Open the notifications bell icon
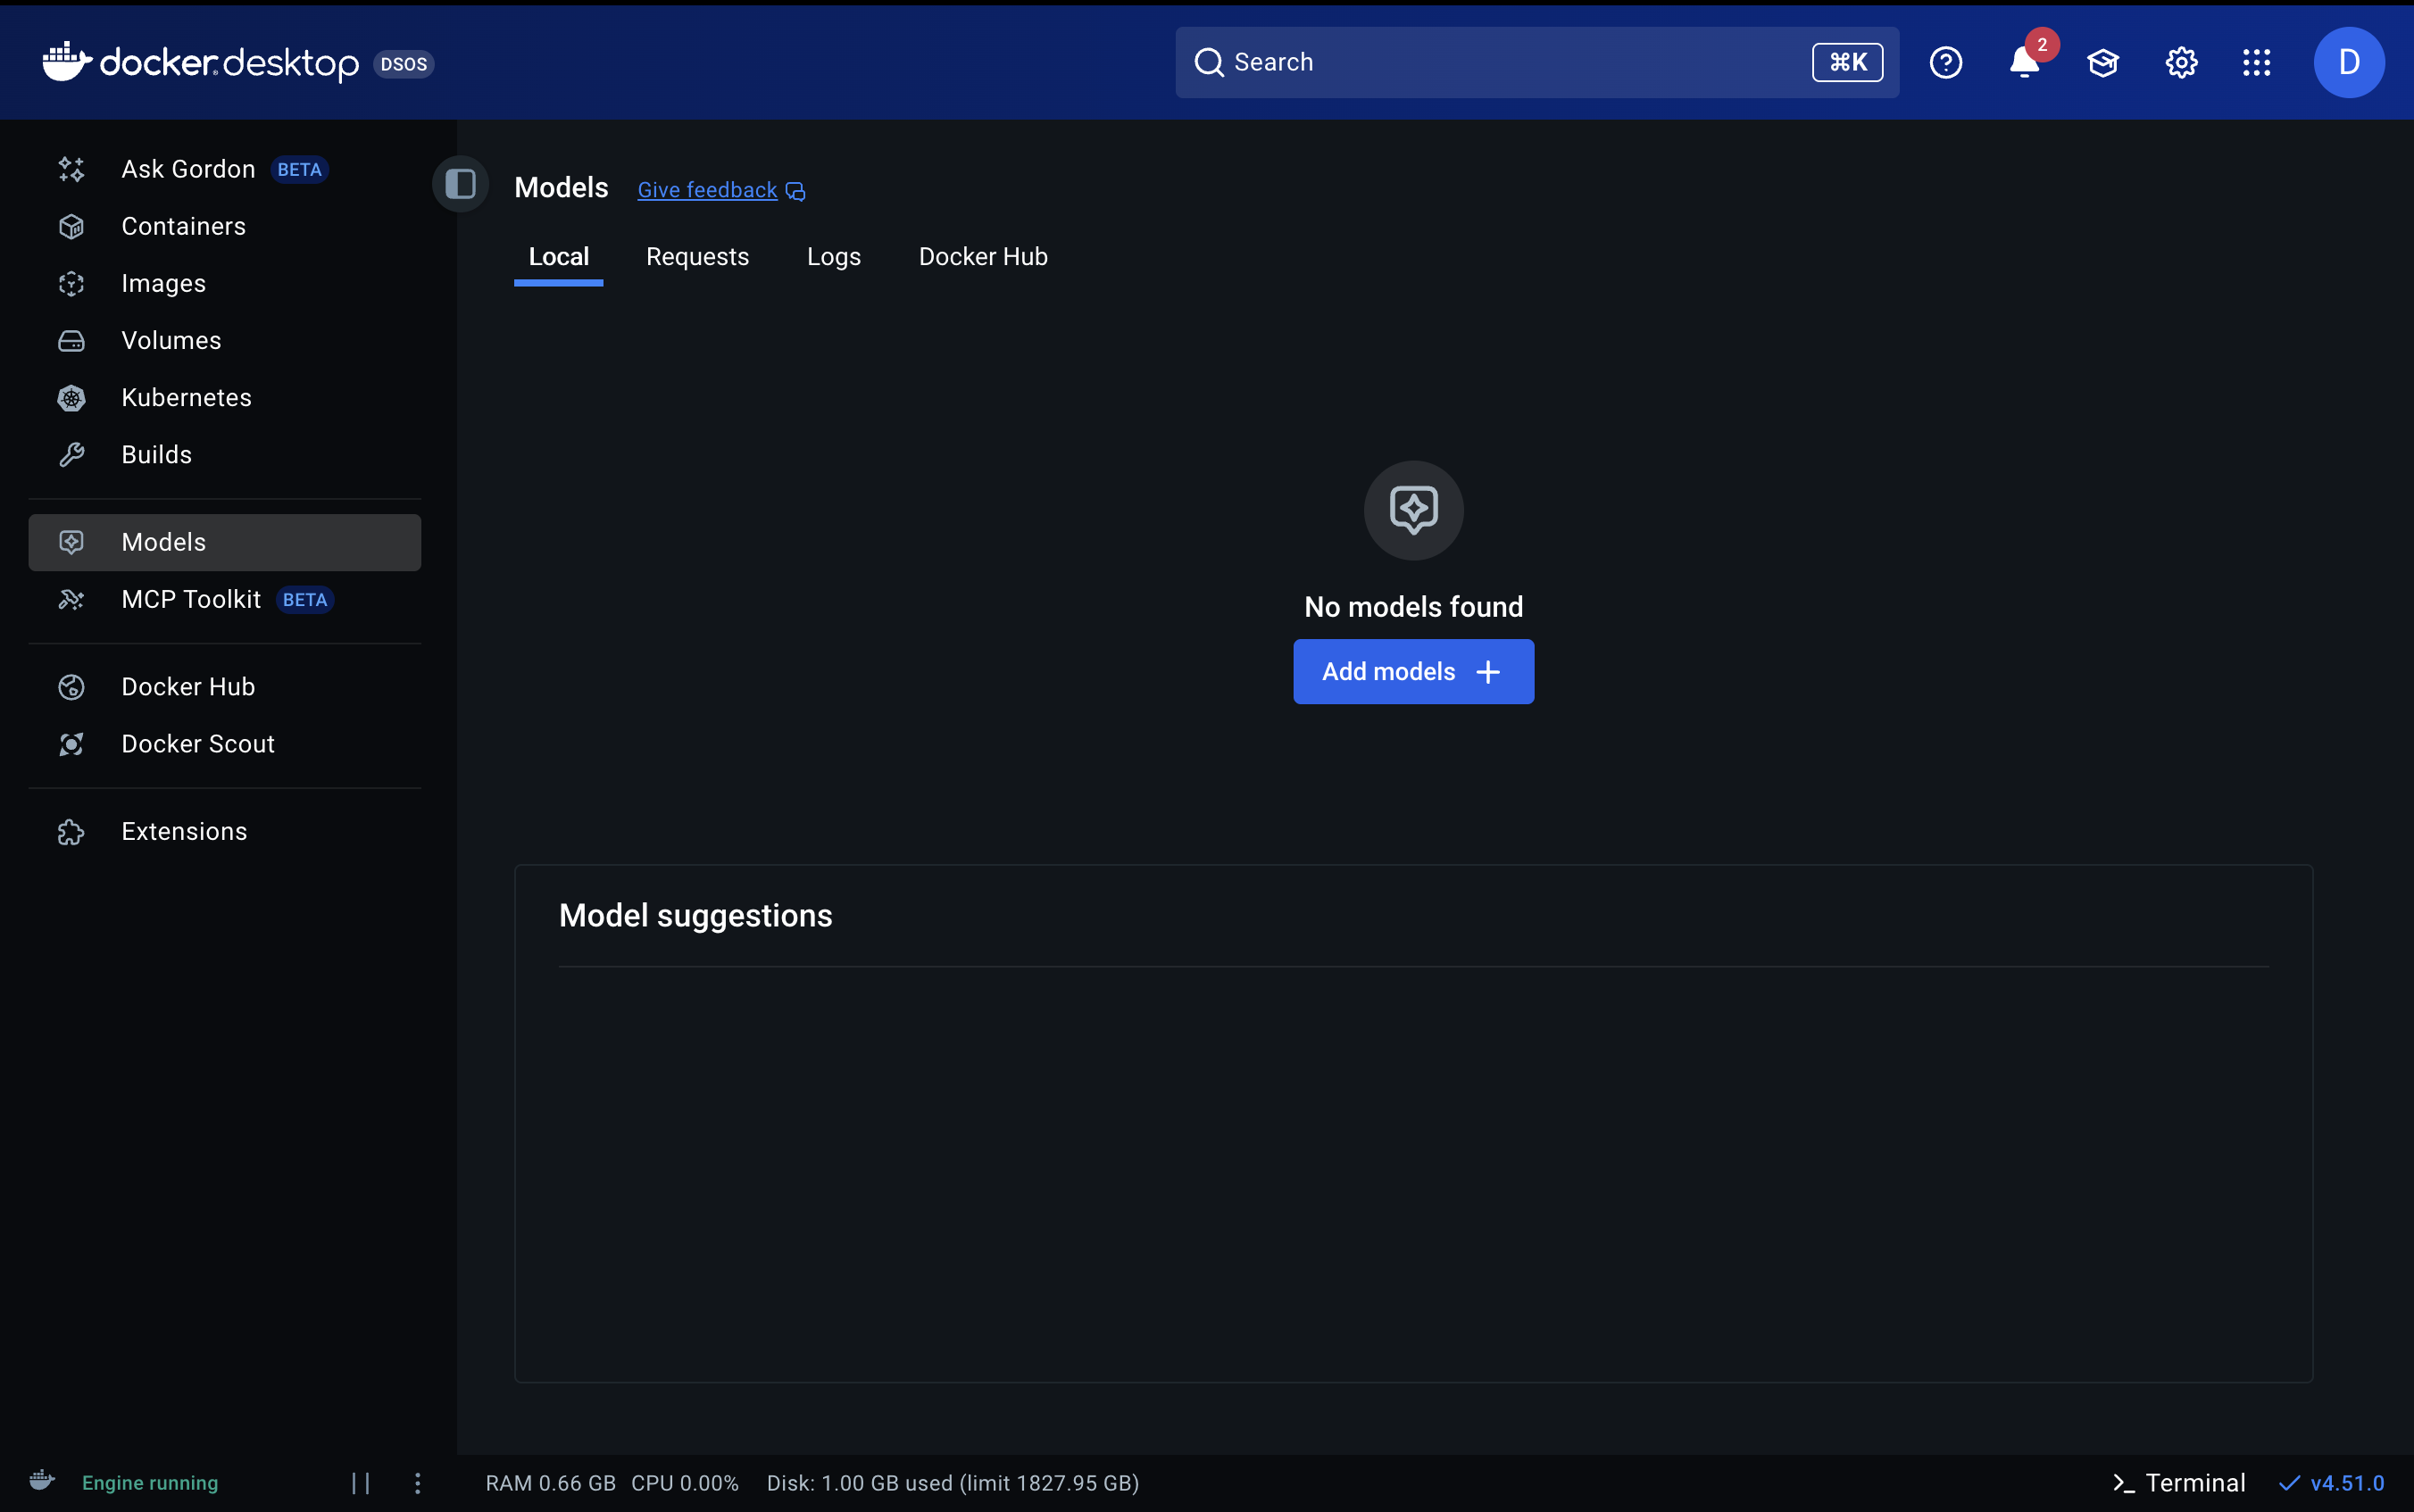2414x1512 pixels. pos(2023,63)
